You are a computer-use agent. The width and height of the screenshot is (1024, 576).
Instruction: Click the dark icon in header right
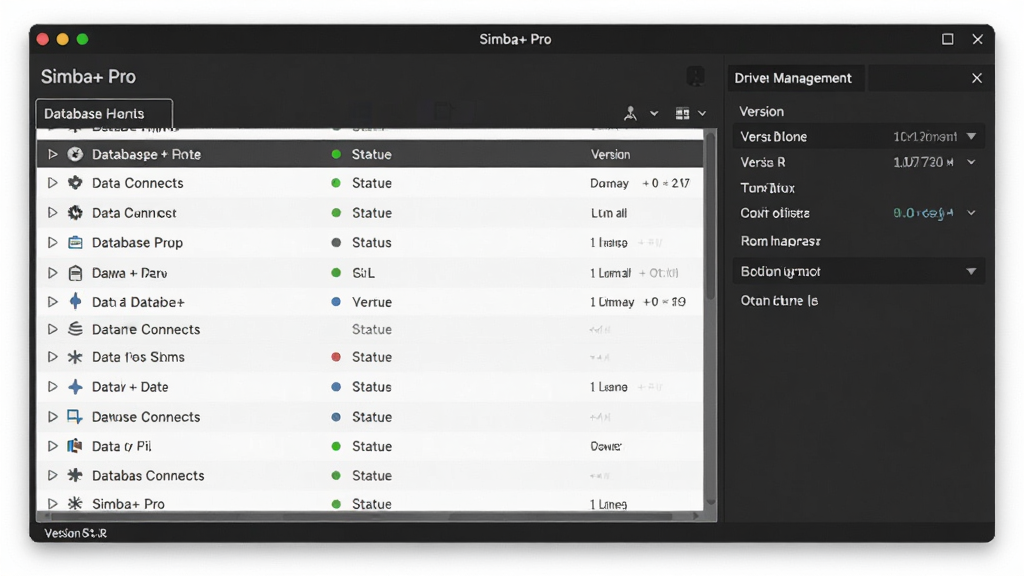[x=696, y=76]
